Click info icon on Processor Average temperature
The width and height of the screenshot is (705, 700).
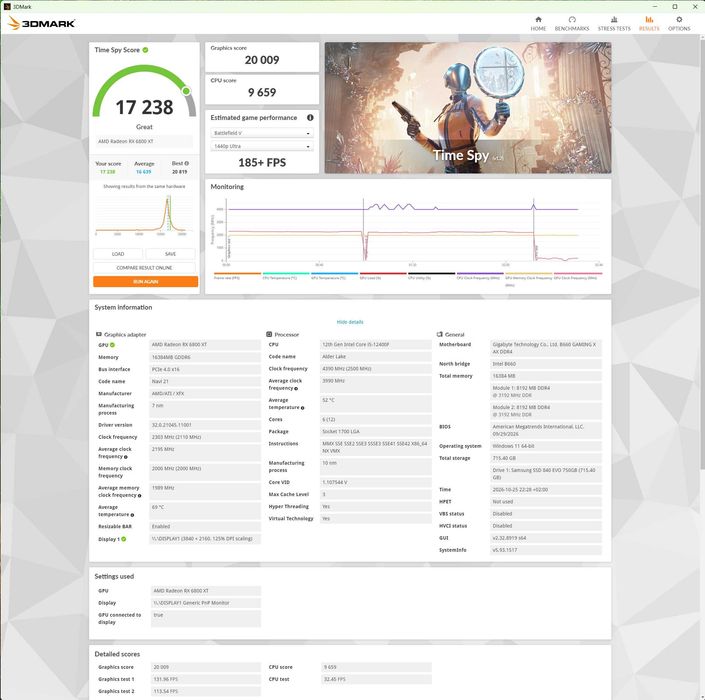303,408
